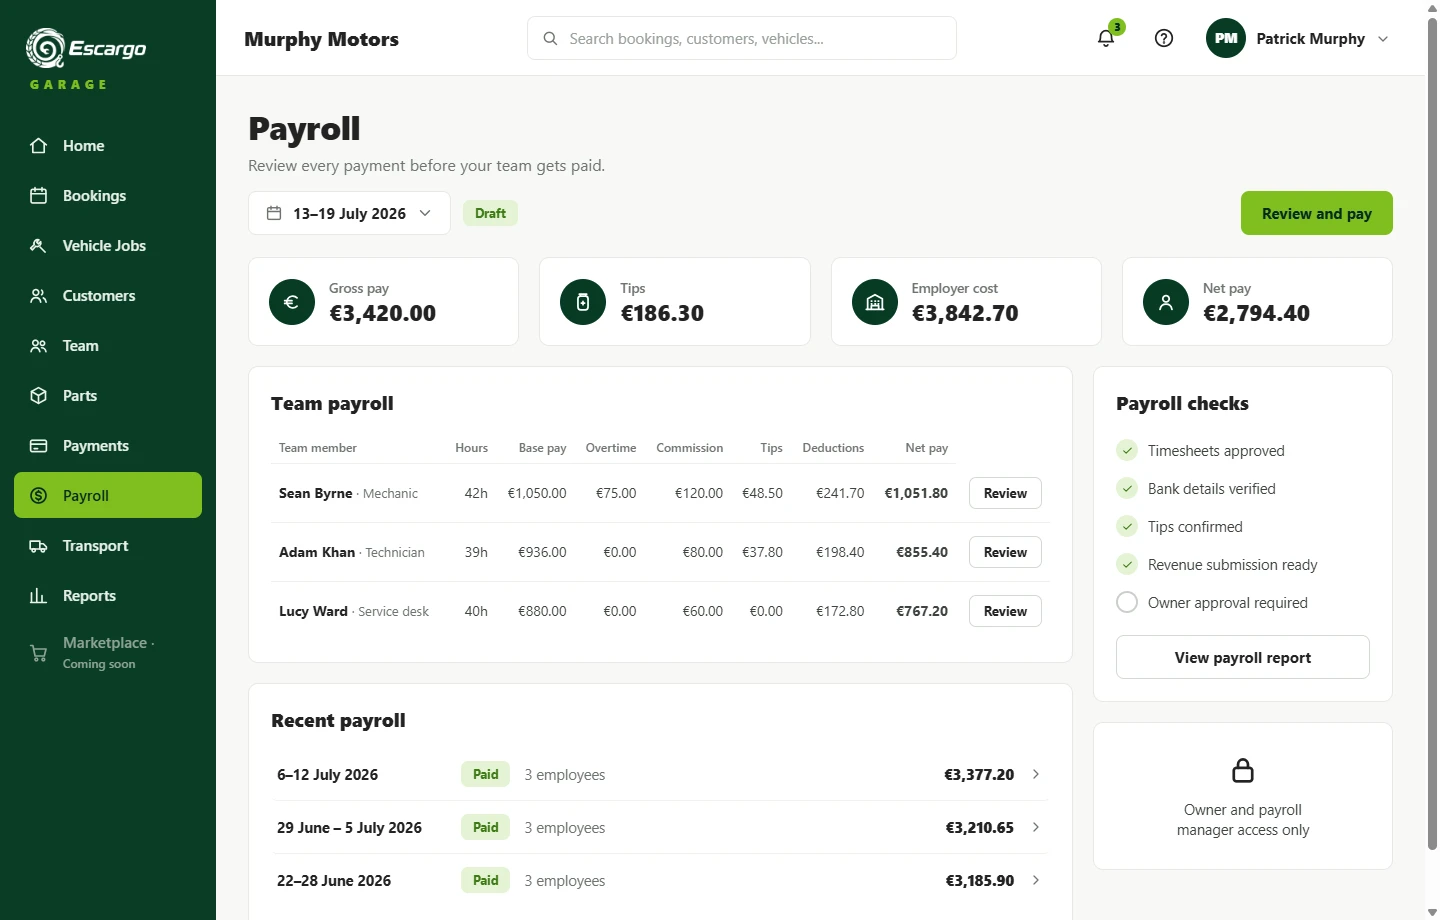Image resolution: width=1440 pixels, height=920 pixels.
Task: Click the Bookings calendar icon in sidebar
Action: (x=39, y=196)
